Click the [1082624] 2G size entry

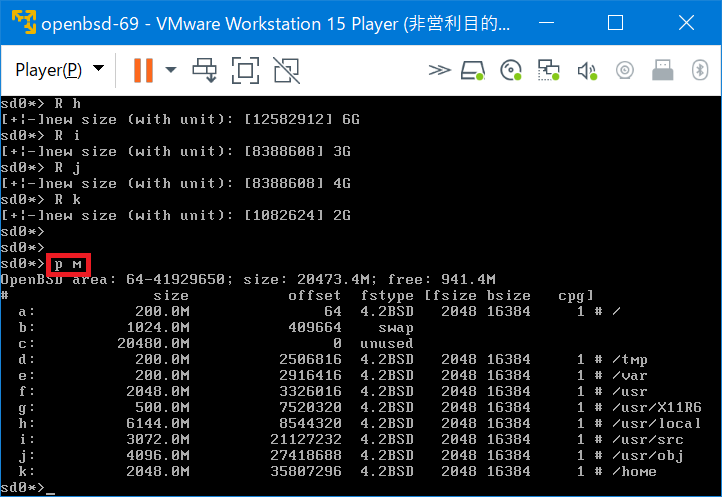tap(297, 215)
